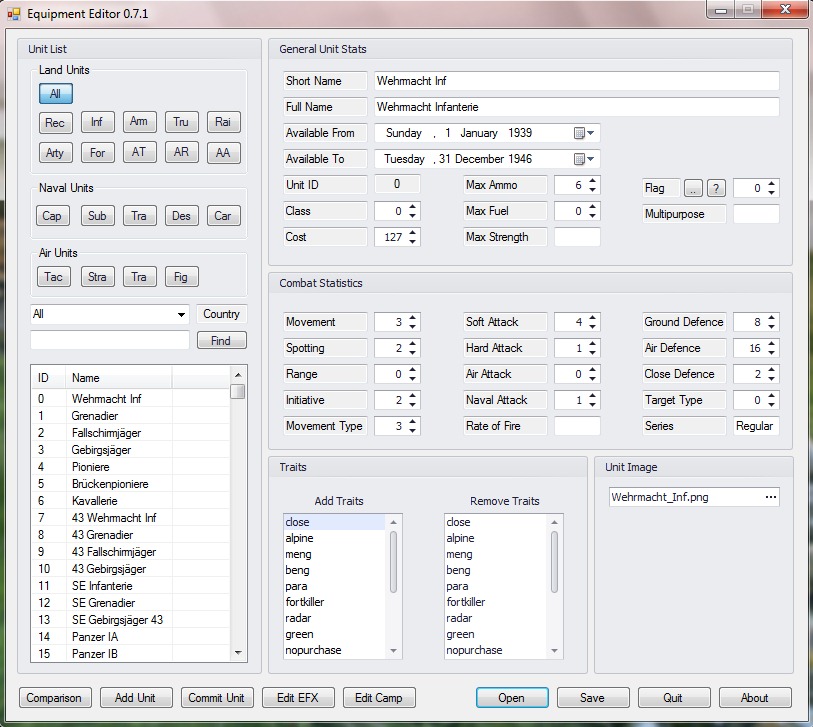Image resolution: width=813 pixels, height=727 pixels.
Task: Increase Soft Attack value
Action: 593,317
